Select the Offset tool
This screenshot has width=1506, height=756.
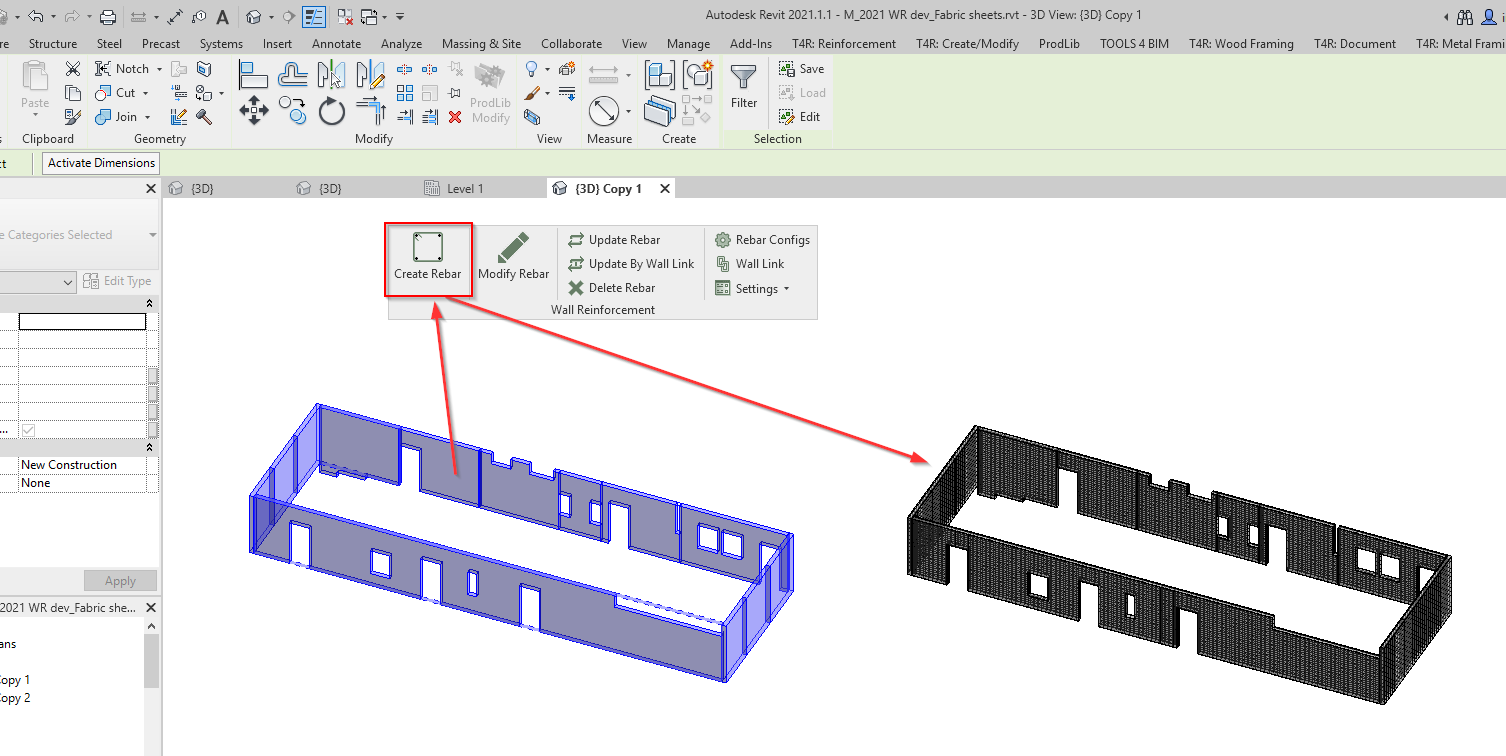point(293,75)
